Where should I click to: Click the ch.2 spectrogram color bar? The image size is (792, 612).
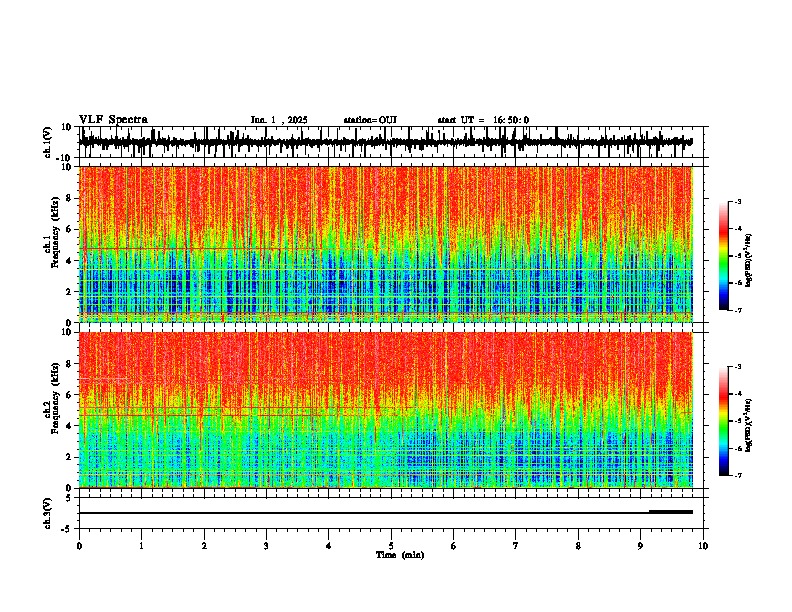click(724, 421)
